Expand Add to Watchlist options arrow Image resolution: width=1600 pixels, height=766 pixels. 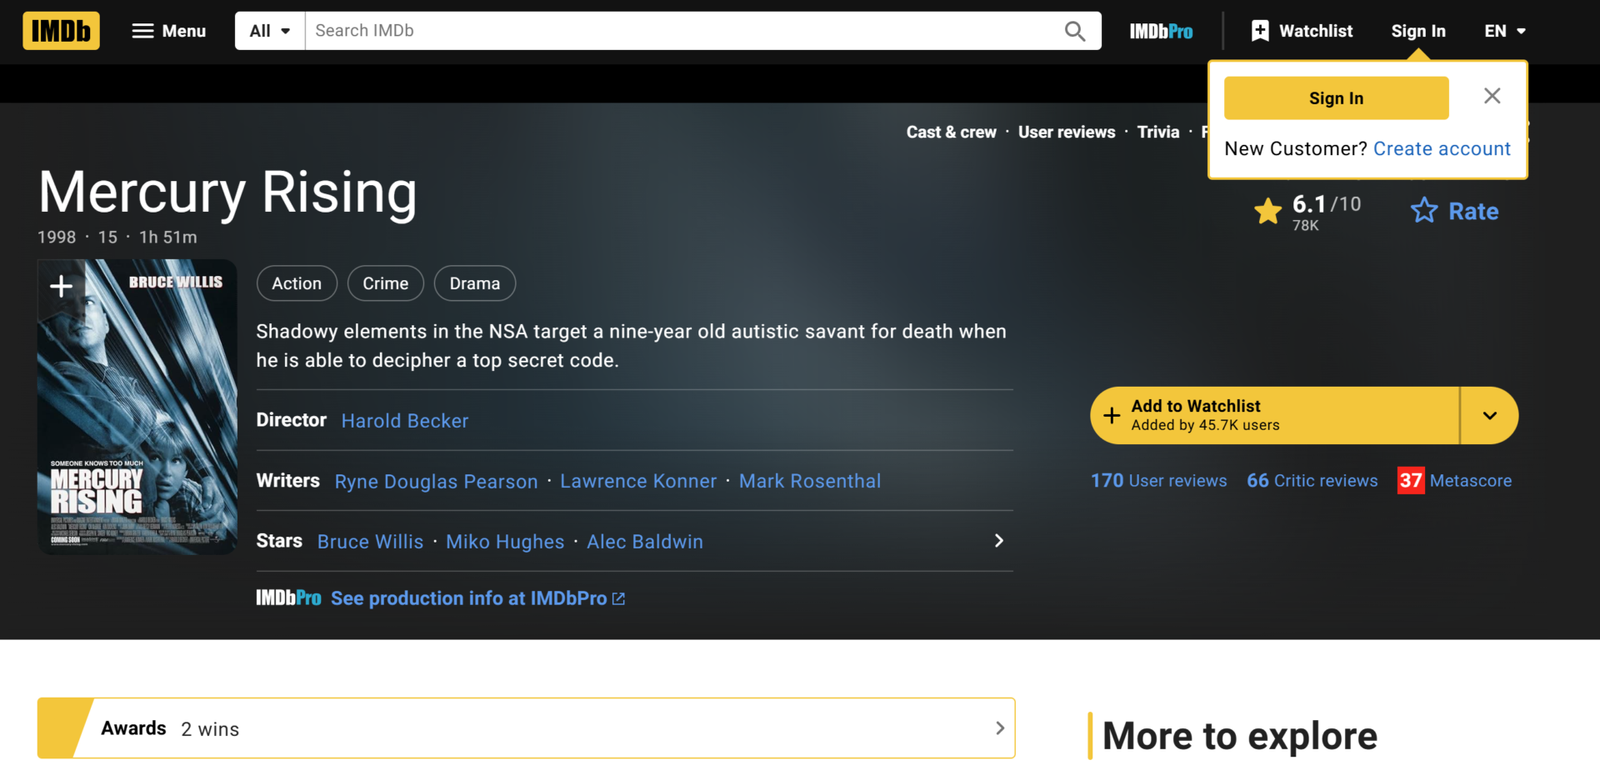pyautogui.click(x=1489, y=416)
